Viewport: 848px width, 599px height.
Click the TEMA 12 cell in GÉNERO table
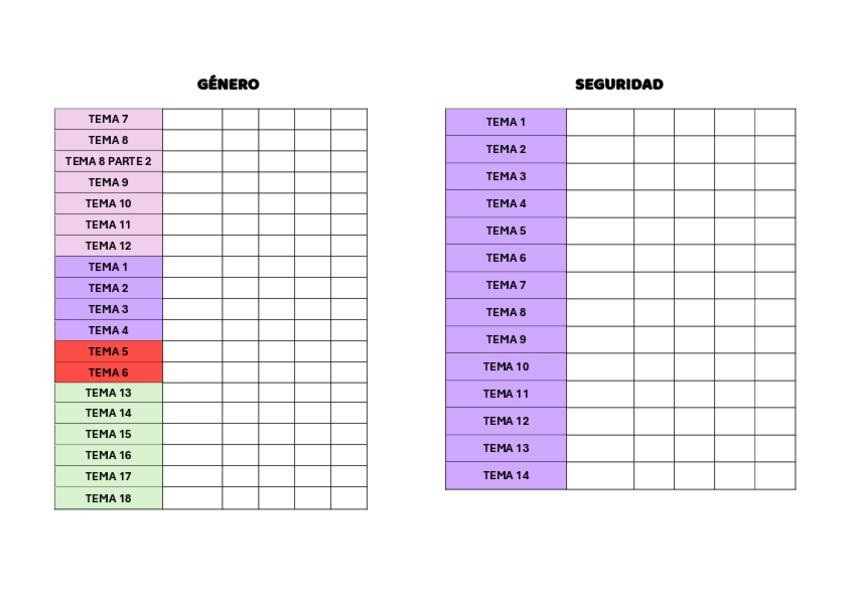108,245
